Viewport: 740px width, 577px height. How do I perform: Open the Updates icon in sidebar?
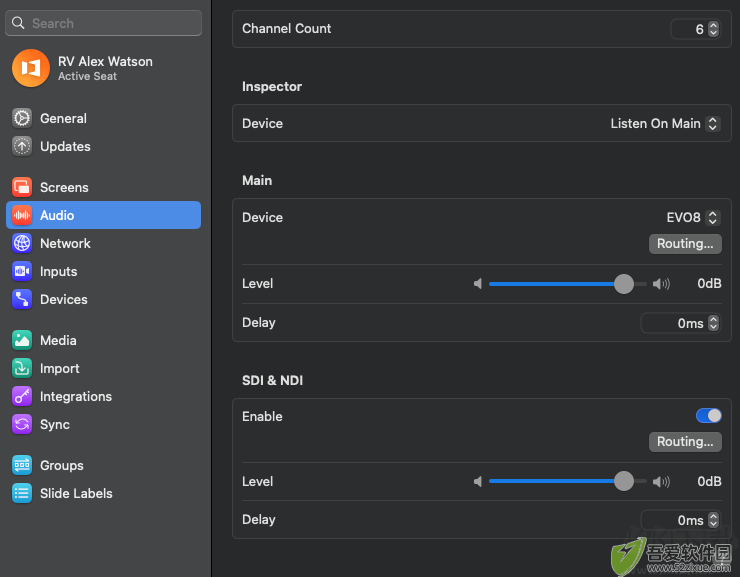[x=22, y=146]
